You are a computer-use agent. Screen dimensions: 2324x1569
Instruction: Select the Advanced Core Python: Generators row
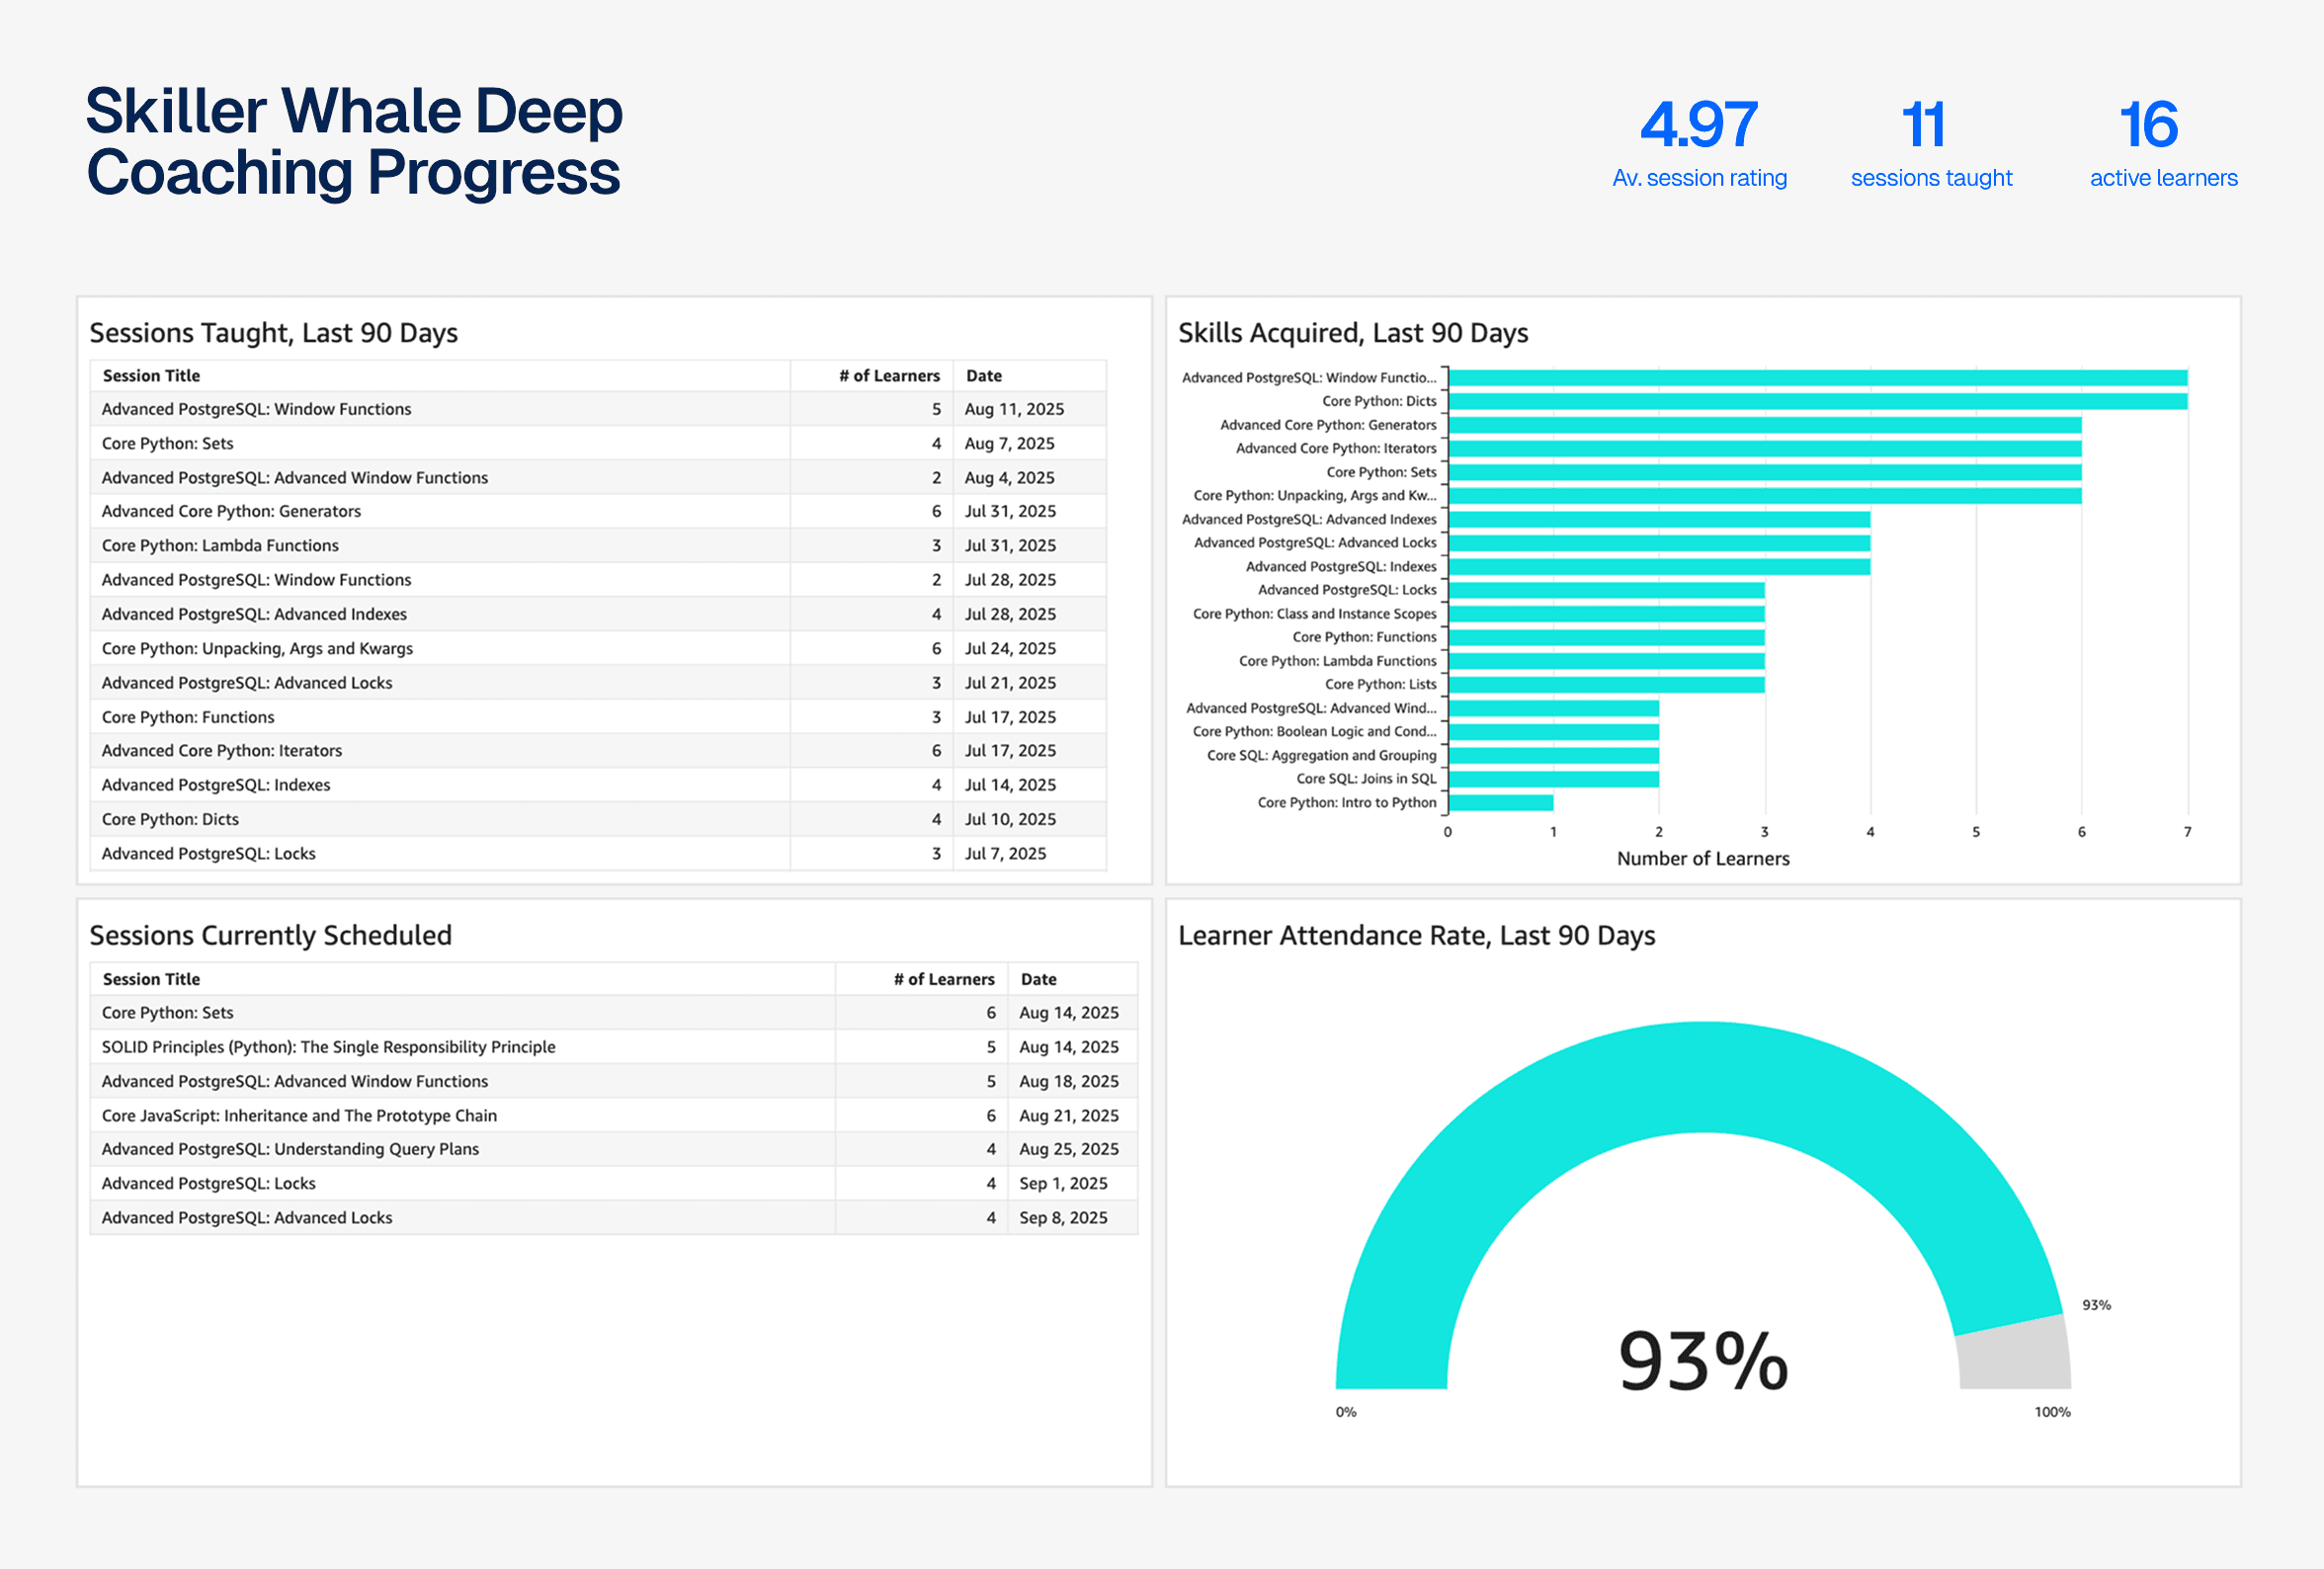click(231, 512)
